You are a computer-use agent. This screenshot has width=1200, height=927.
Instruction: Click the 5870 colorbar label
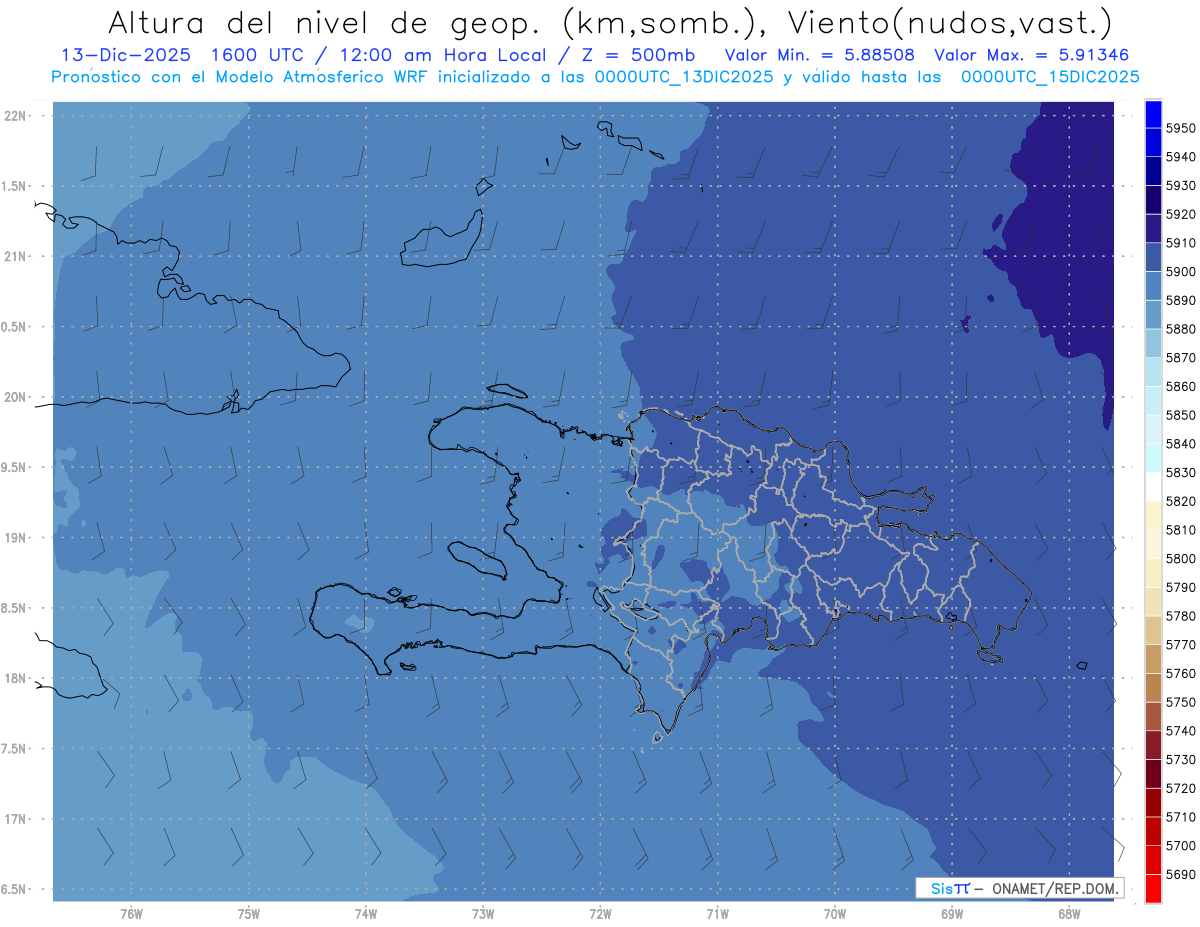pyautogui.click(x=1180, y=358)
